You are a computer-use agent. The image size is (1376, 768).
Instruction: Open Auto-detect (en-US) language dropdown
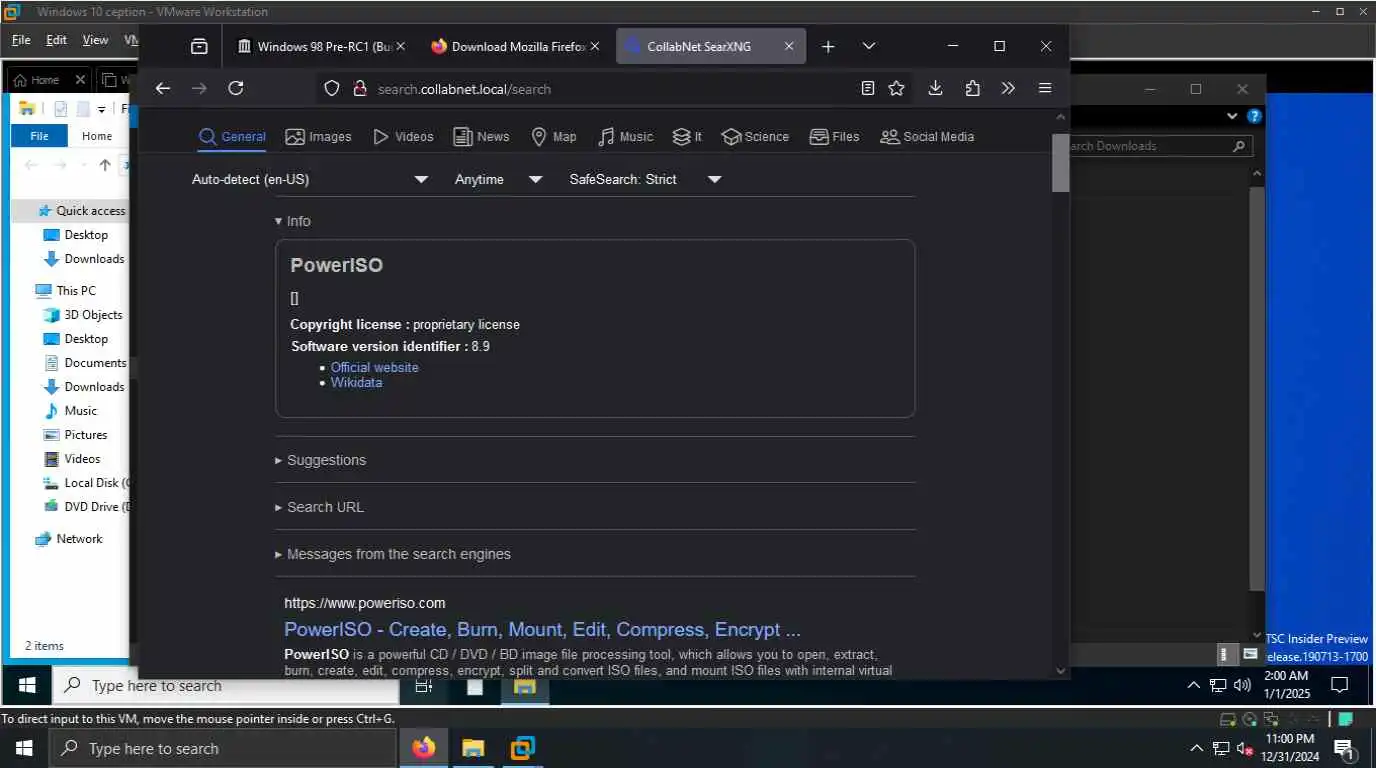click(310, 179)
